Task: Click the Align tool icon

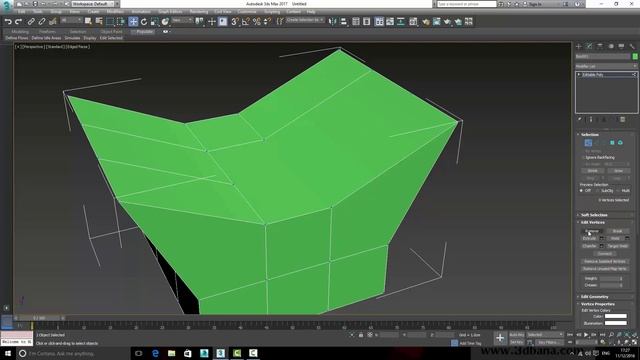Action: pyautogui.click(x=343, y=22)
